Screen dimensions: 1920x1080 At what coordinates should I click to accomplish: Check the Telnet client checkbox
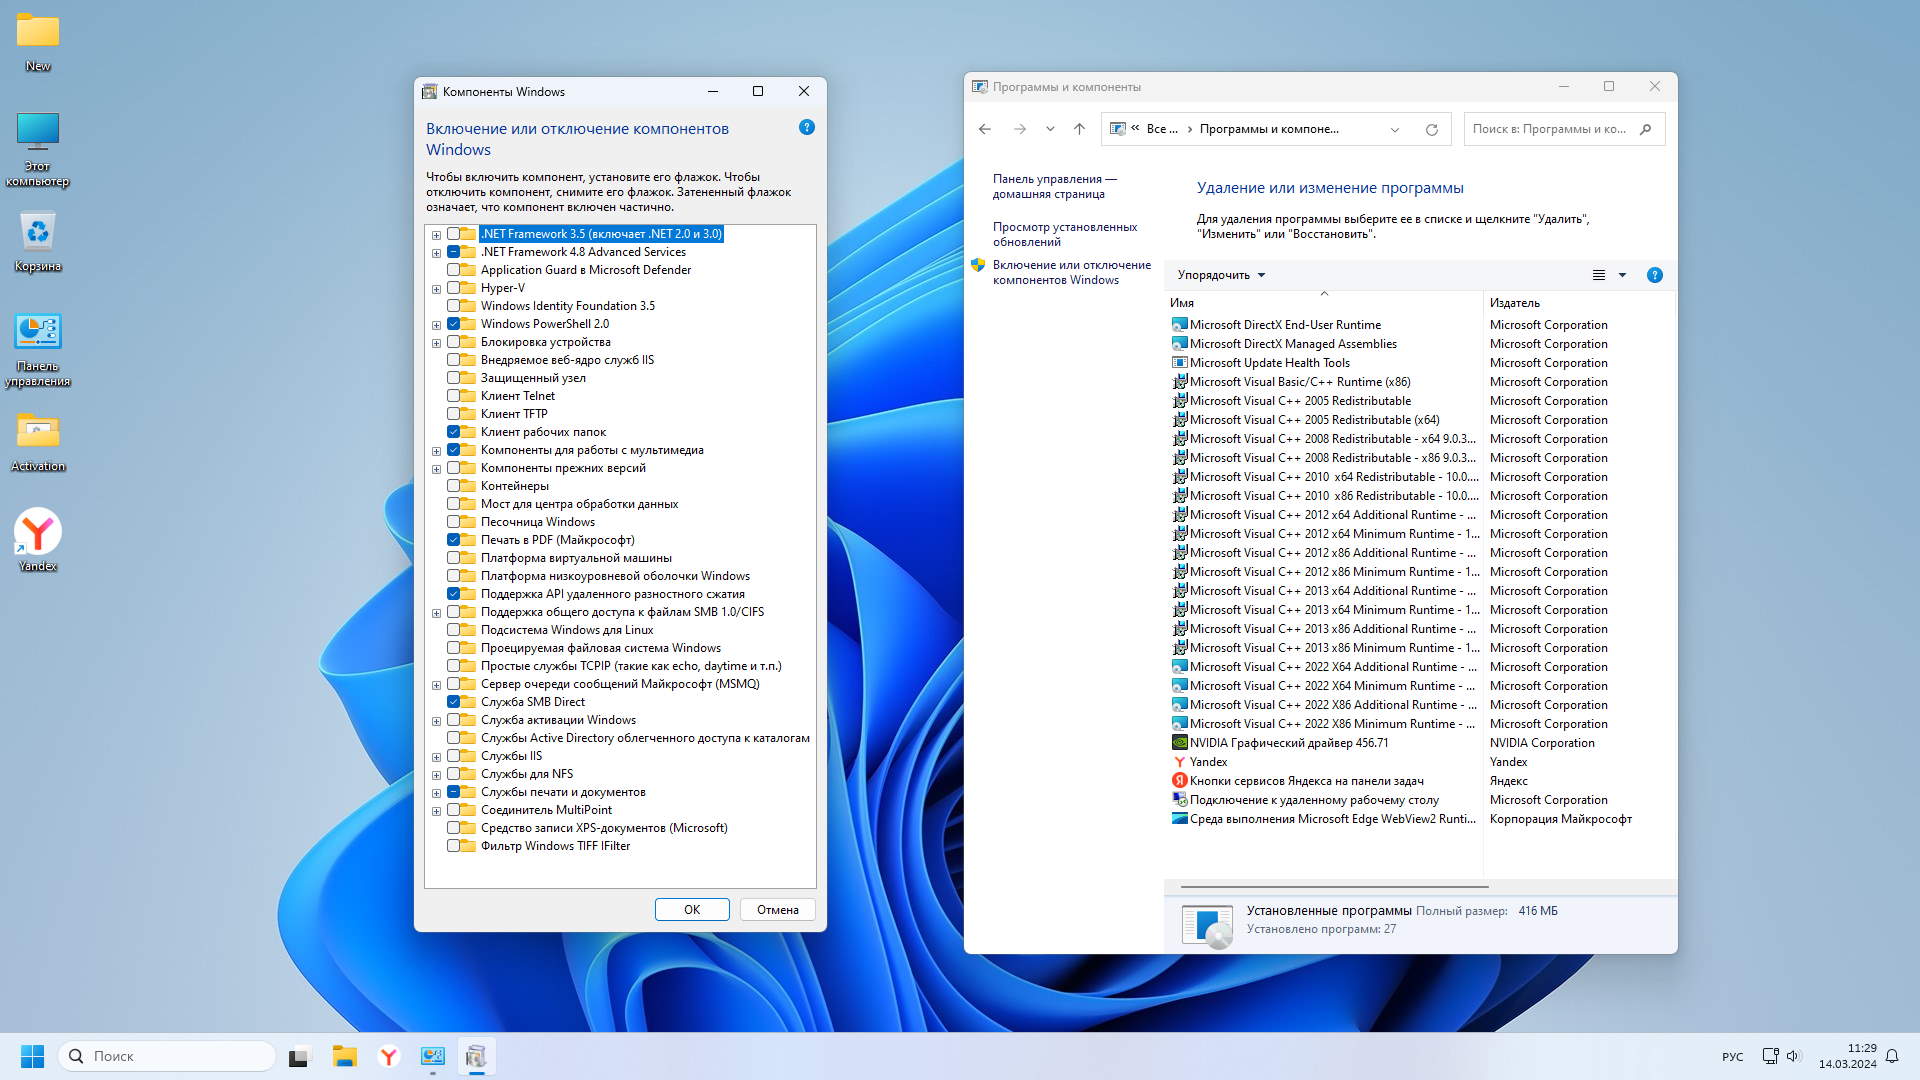[x=454, y=396]
